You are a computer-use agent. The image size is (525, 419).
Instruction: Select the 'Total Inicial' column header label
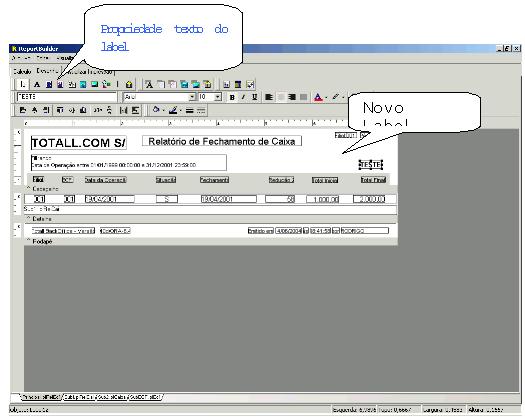325,180
